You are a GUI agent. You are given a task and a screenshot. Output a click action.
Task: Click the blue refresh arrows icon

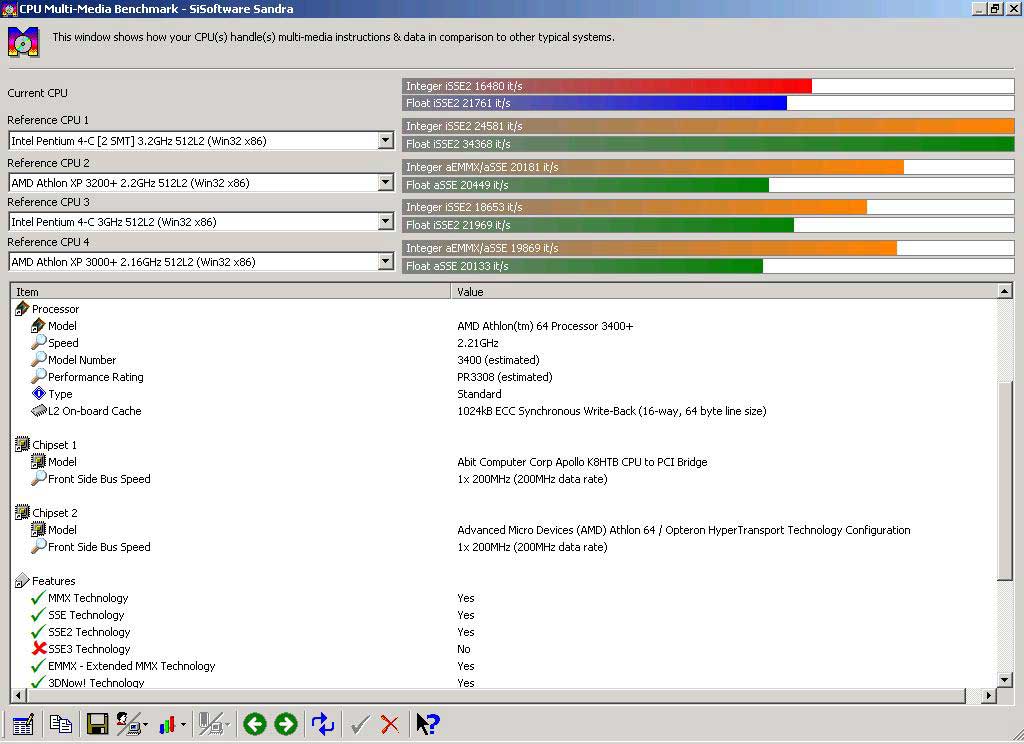[323, 724]
